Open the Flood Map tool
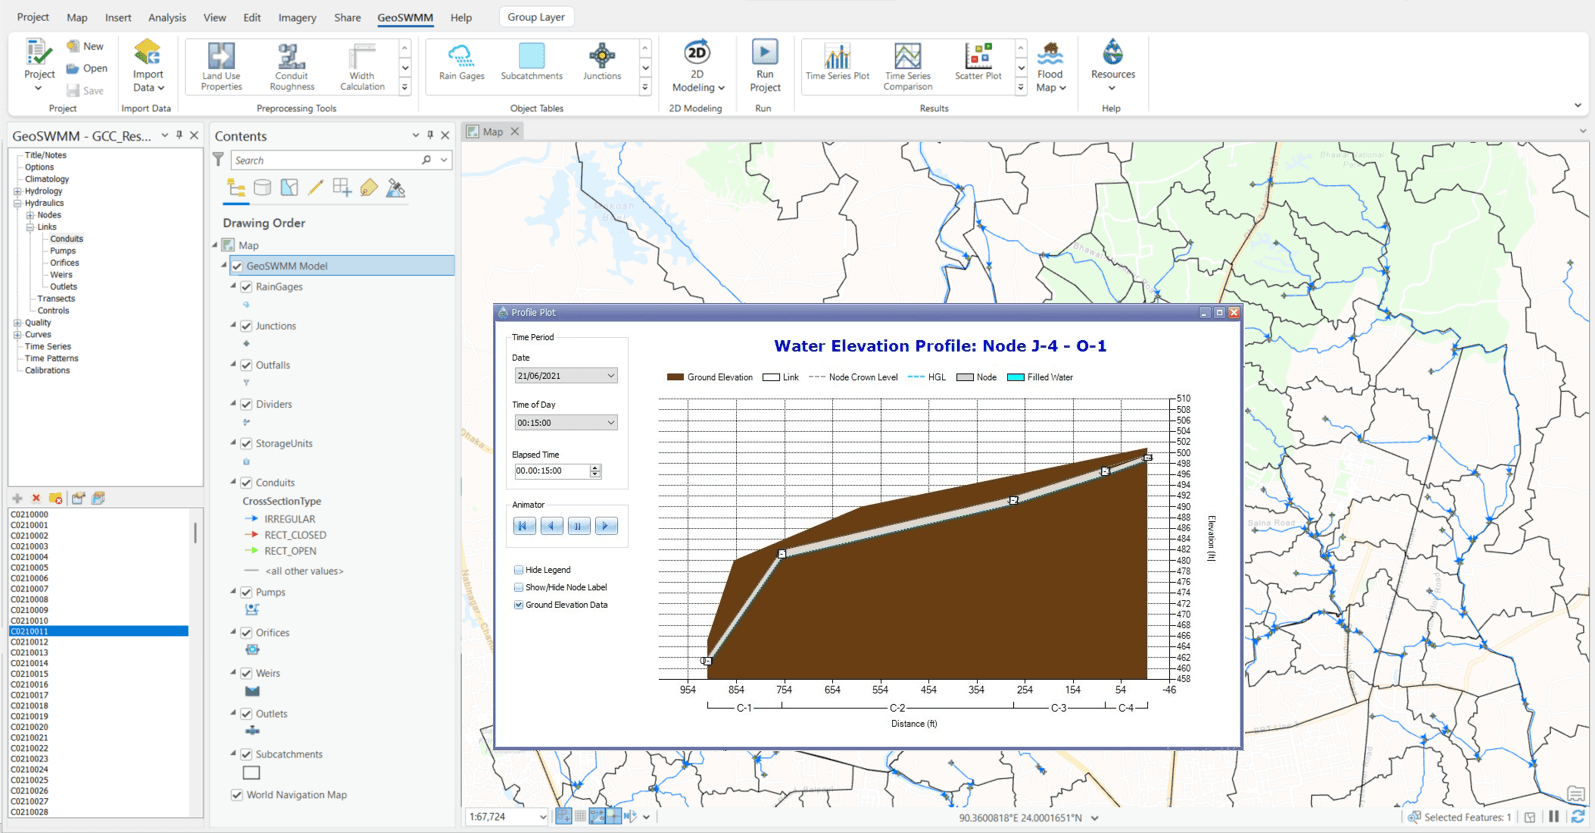The image size is (1595, 833). 1050,66
